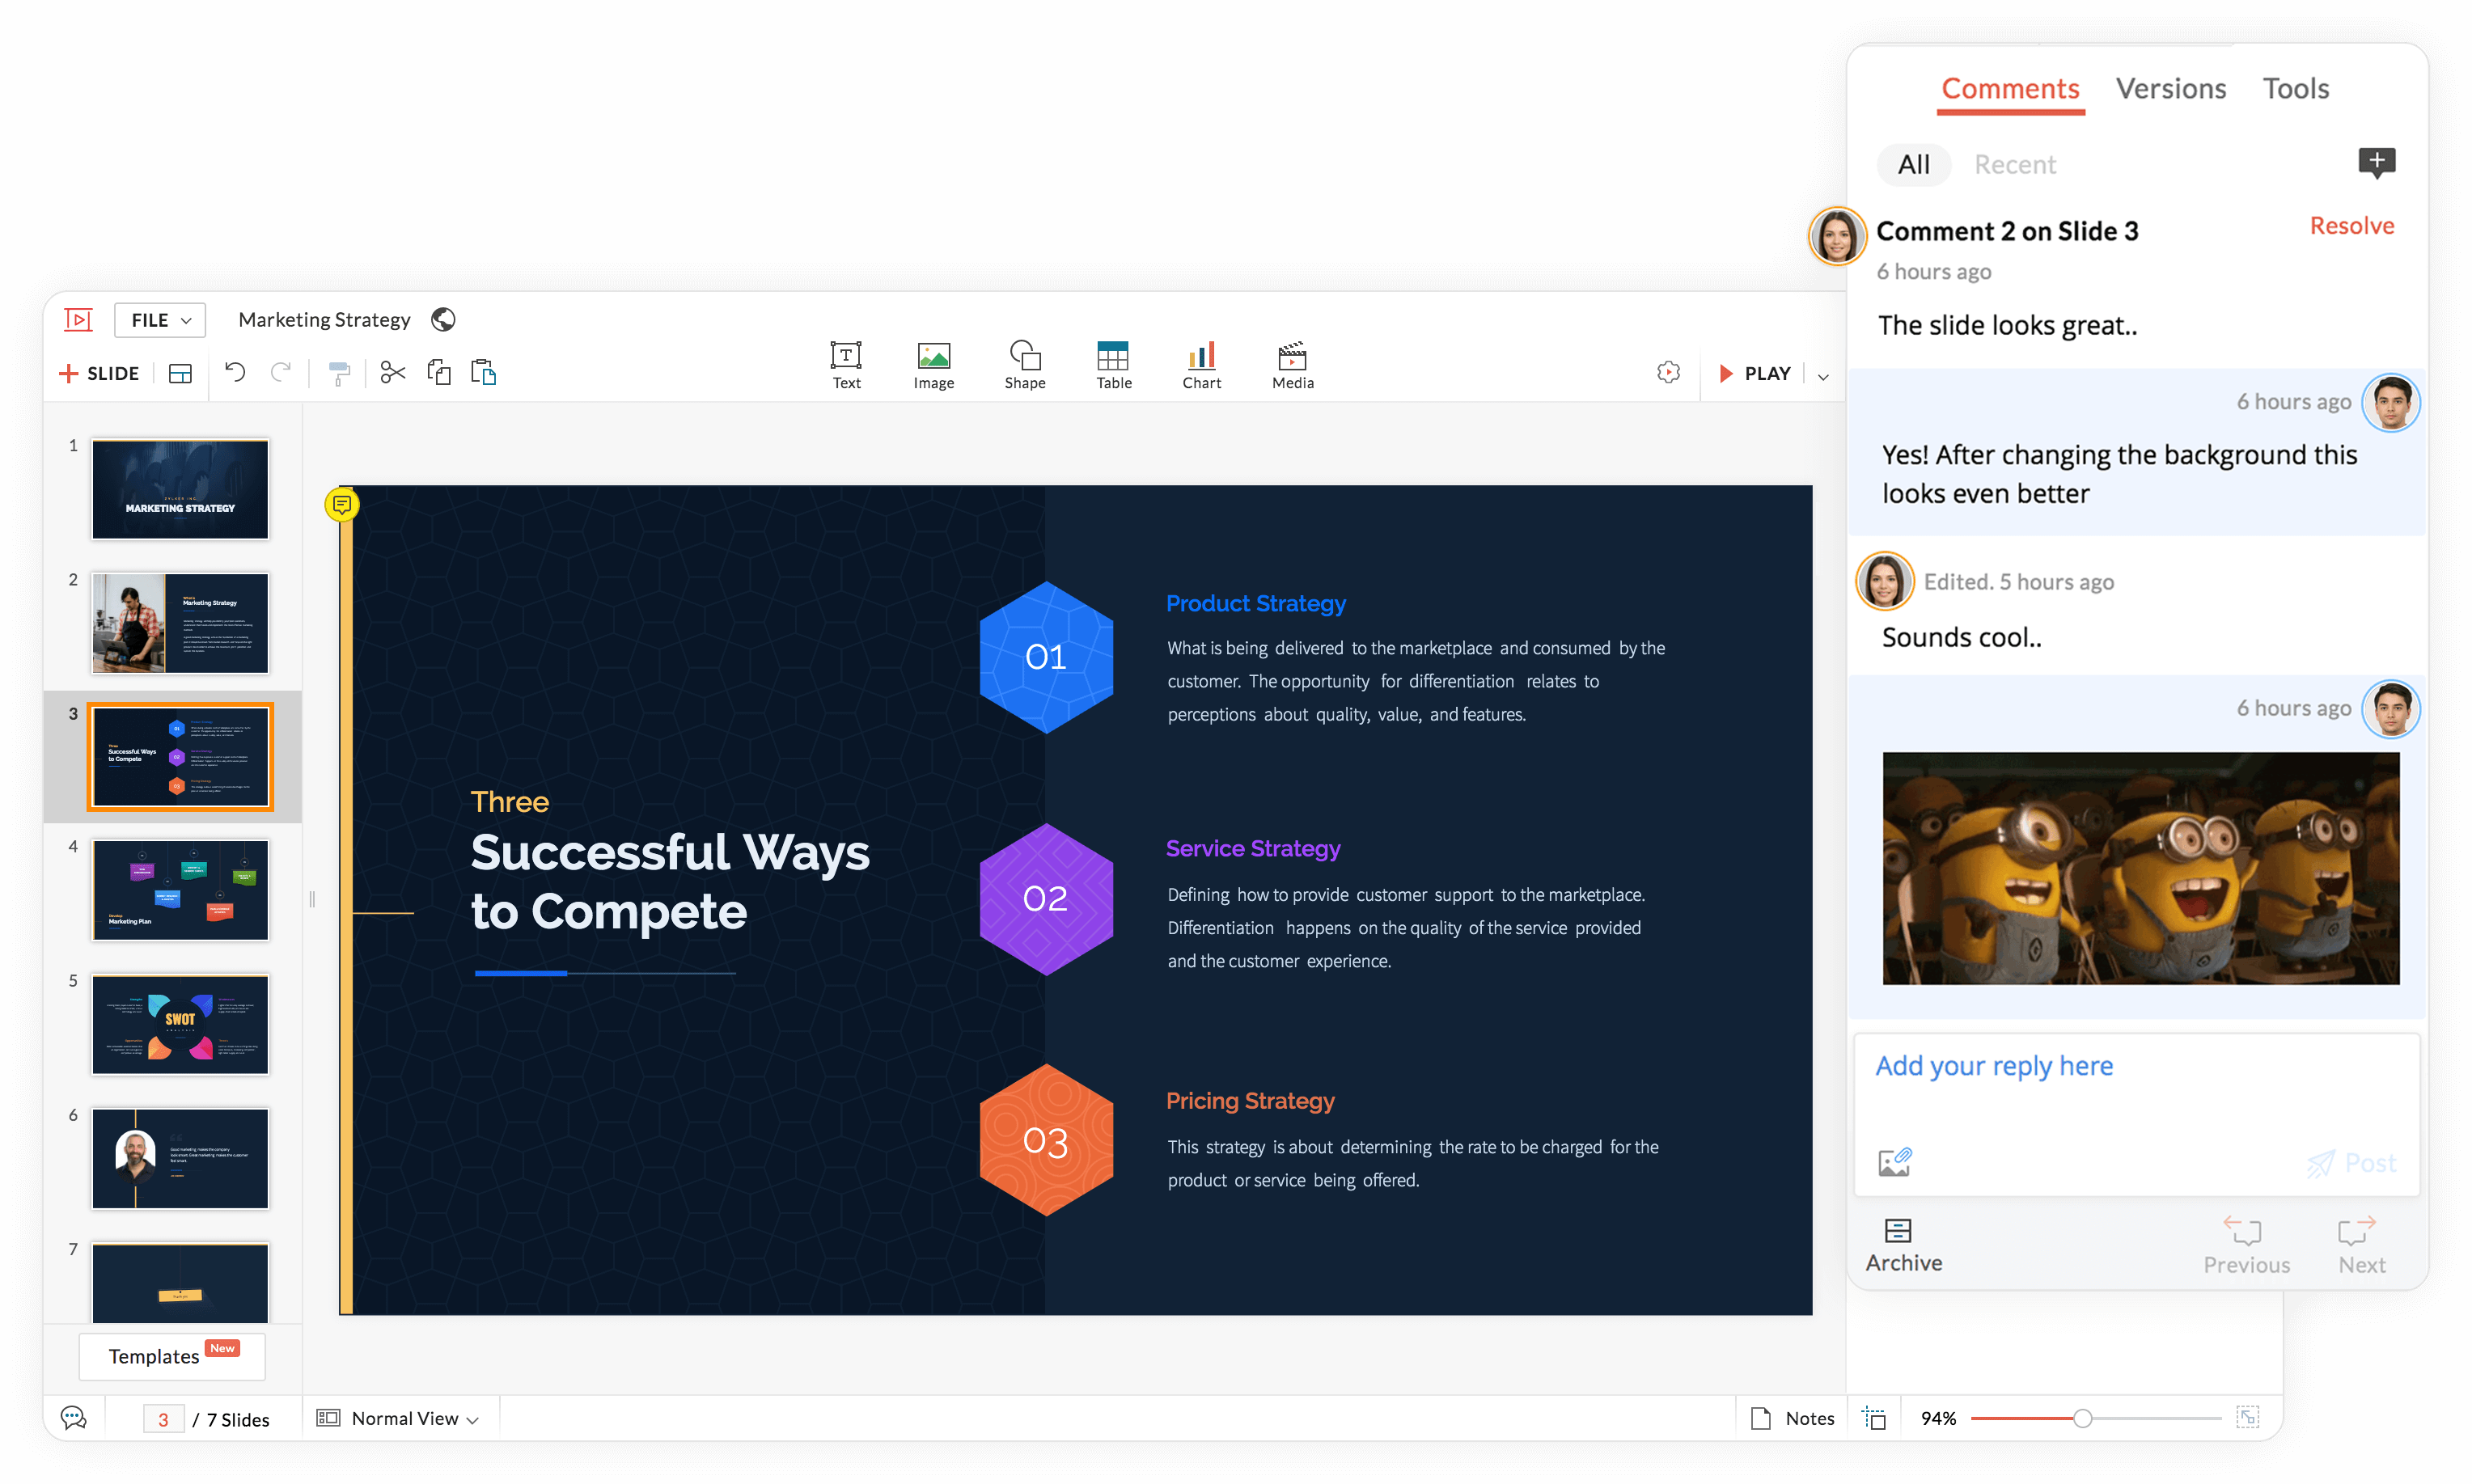Select the All comments filter
The image size is (2472, 1484).
click(x=1913, y=165)
